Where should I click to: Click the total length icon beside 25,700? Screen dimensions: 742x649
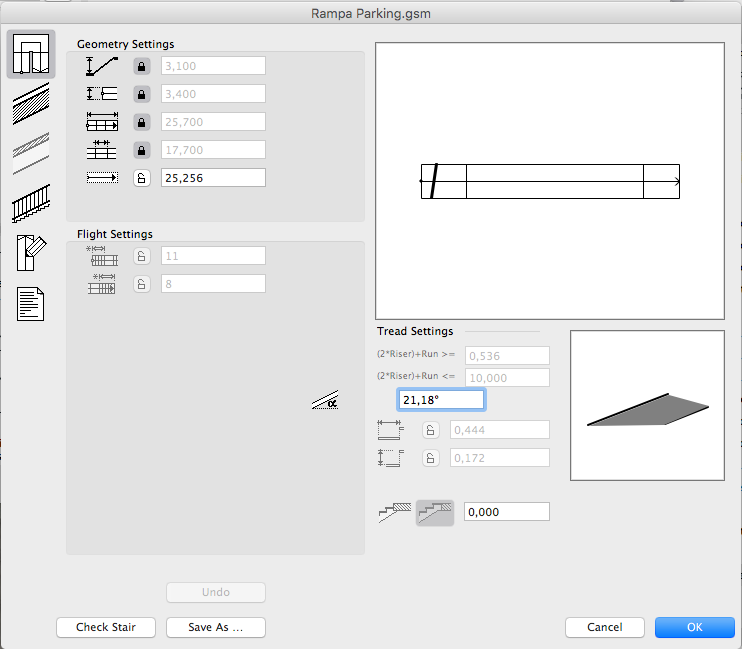click(102, 122)
